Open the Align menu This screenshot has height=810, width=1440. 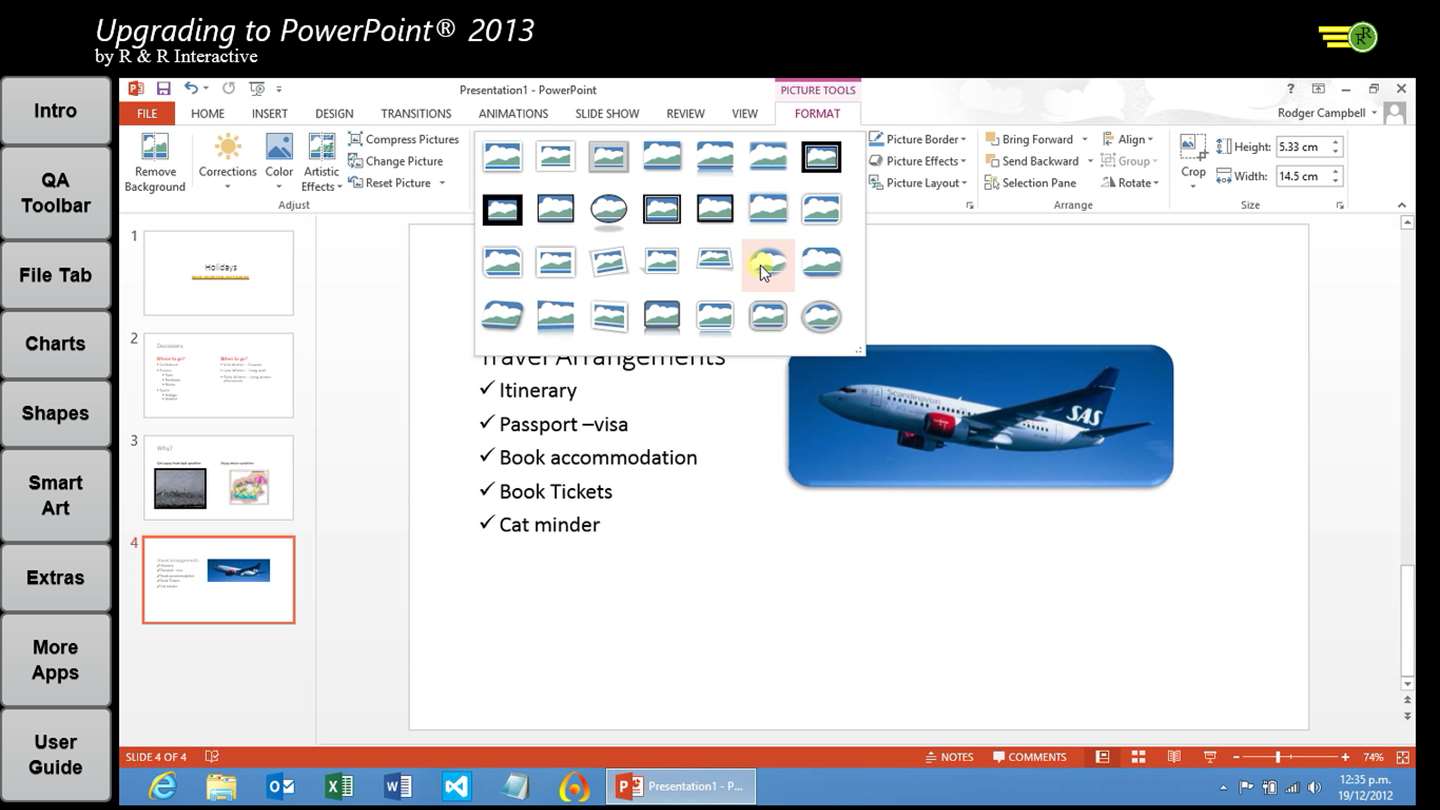1127,139
